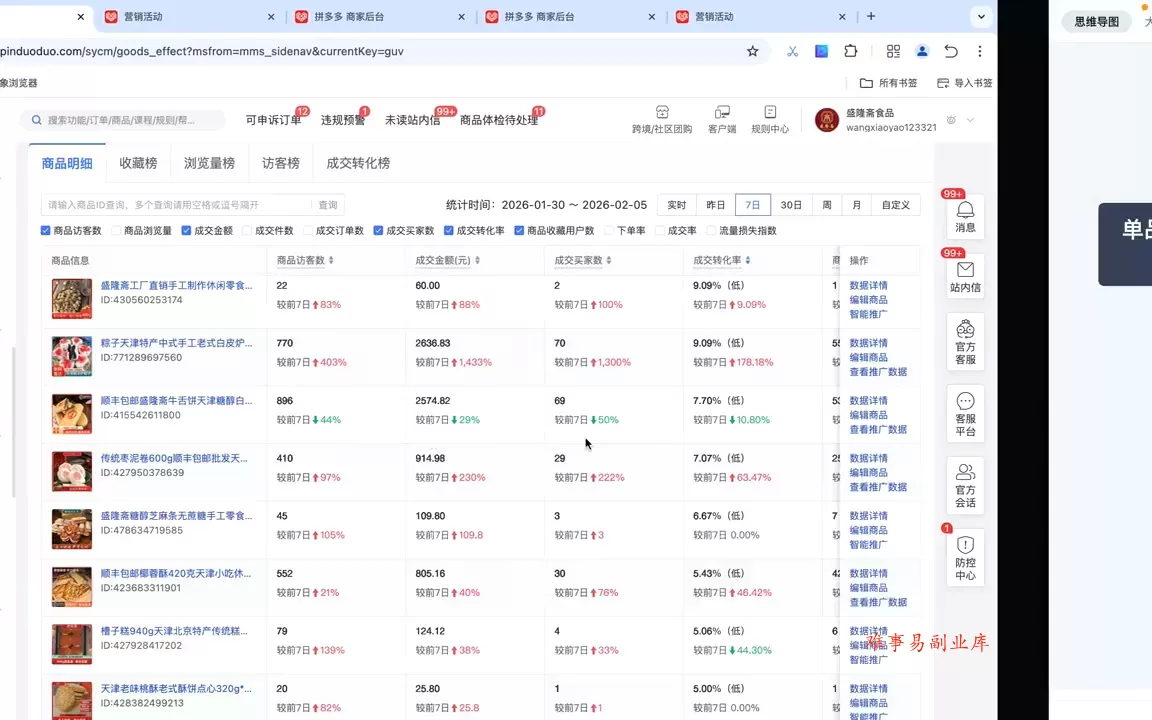Open 智能推广 for 盛隆斋糖醇芝麻条 product
Viewport: 1152px width, 720px height.
(x=868, y=544)
